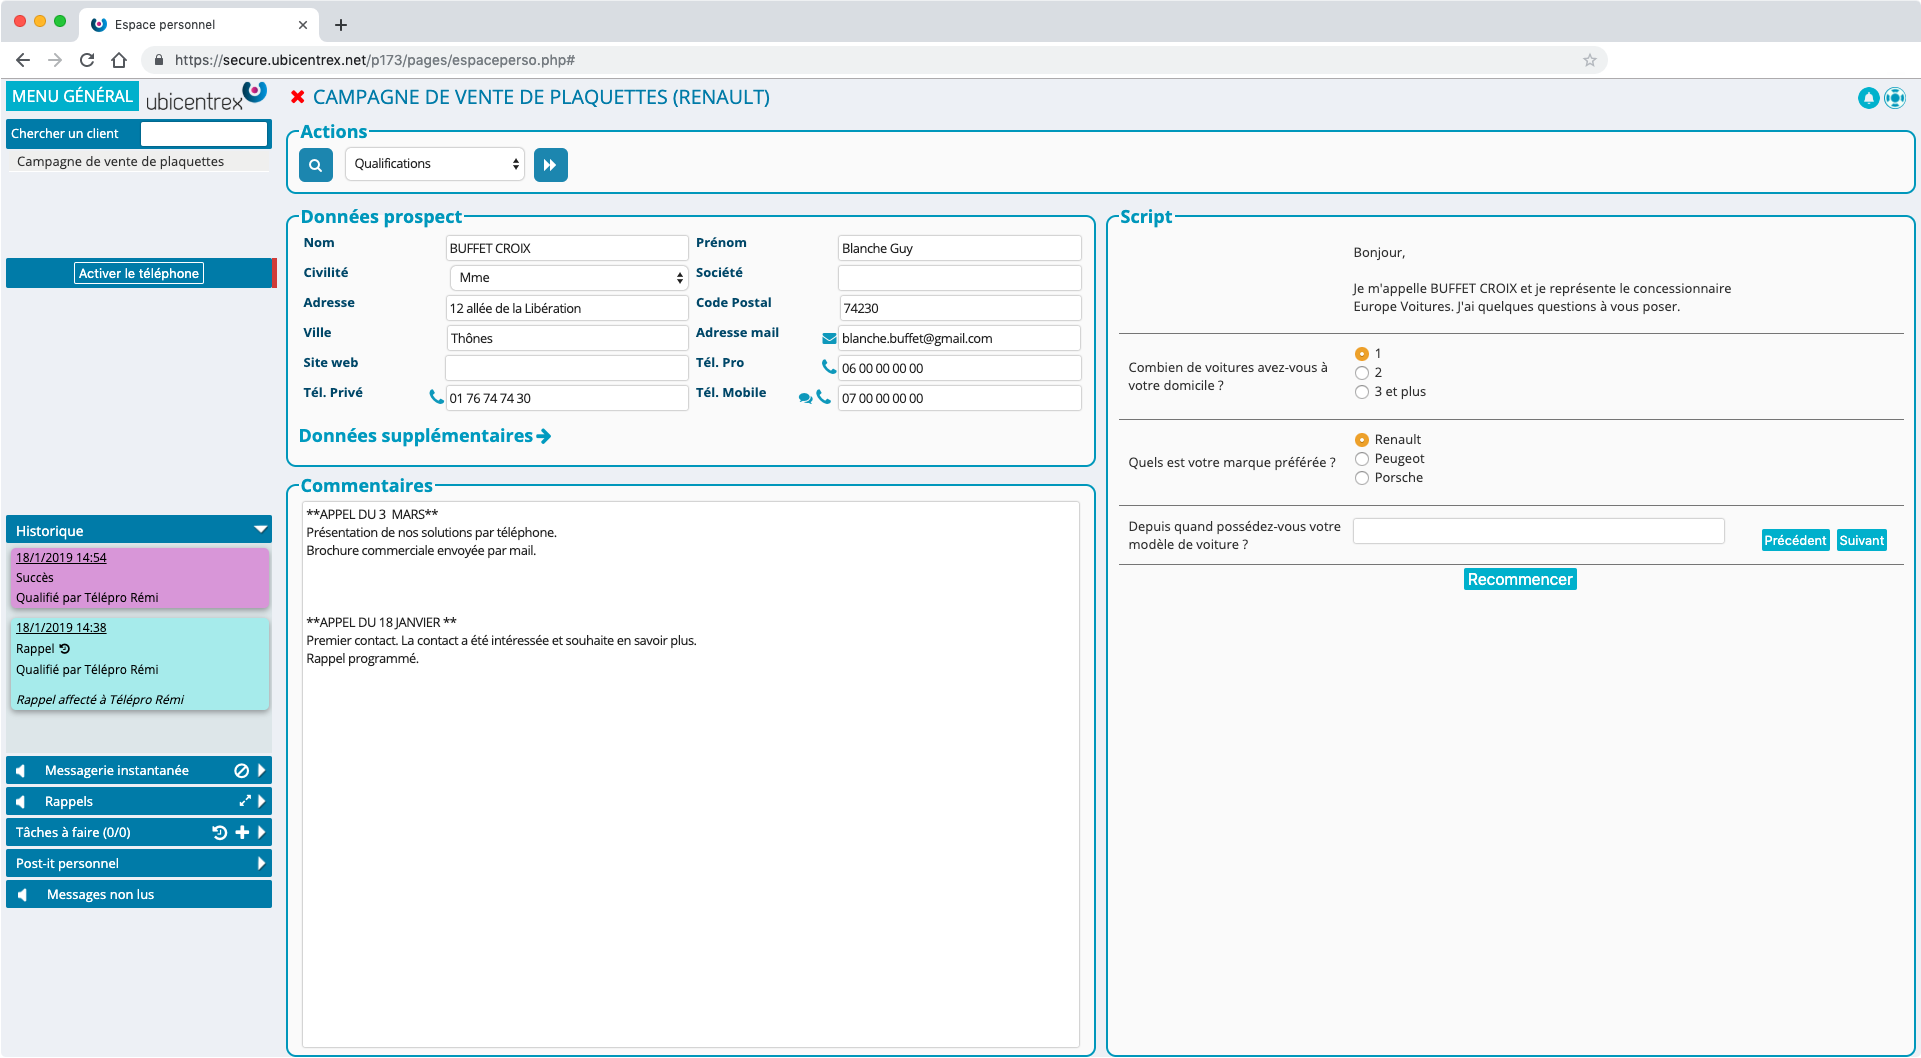The width and height of the screenshot is (1921, 1058).
Task: Click the speaker icon on Messagerie instantanée
Action: coord(20,771)
